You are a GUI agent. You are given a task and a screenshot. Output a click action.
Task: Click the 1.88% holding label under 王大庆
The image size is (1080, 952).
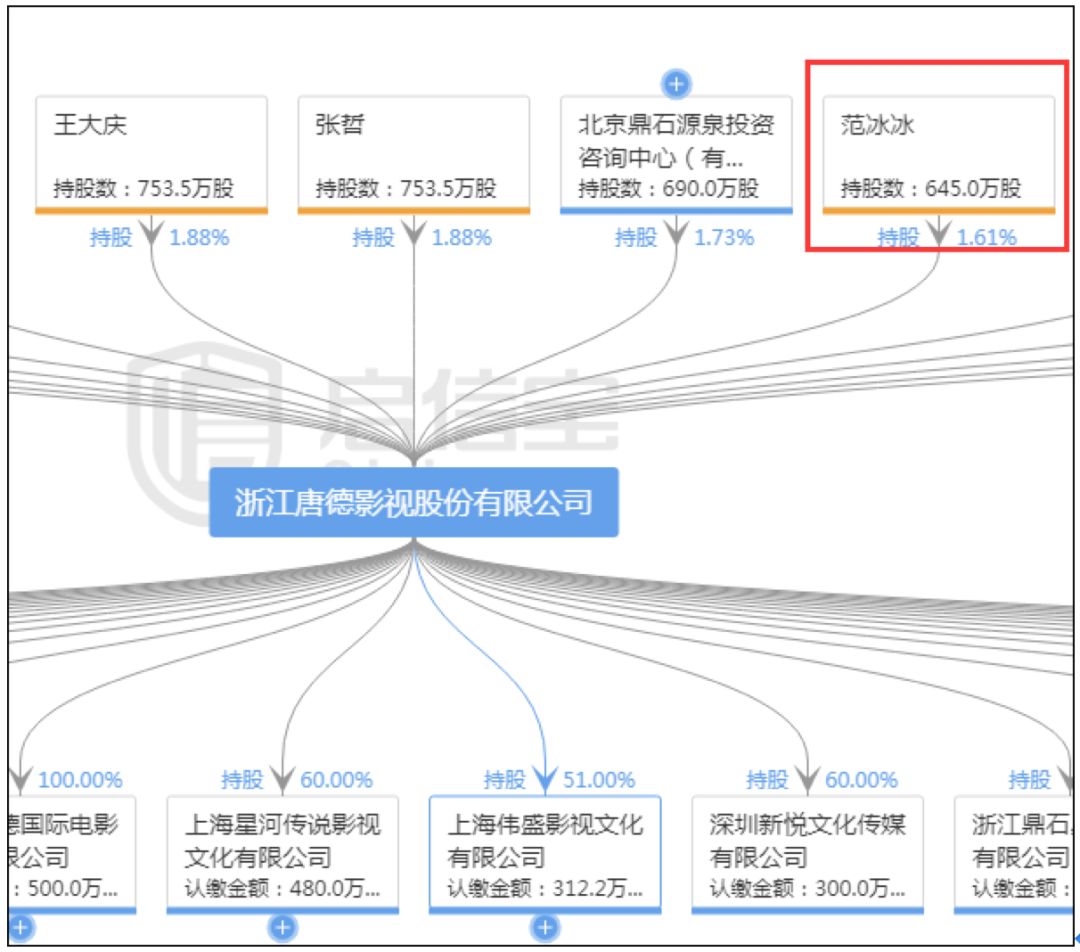[x=199, y=238]
